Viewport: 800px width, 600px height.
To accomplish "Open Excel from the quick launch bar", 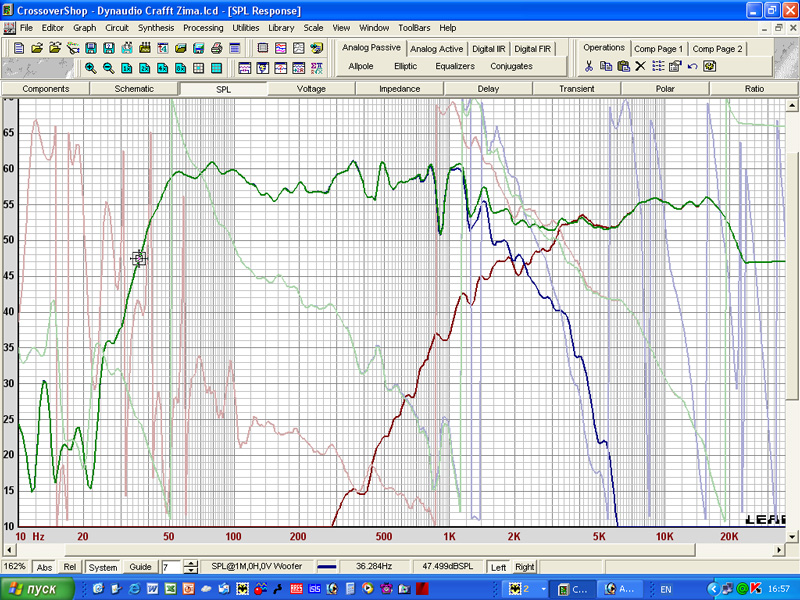I will coord(170,589).
